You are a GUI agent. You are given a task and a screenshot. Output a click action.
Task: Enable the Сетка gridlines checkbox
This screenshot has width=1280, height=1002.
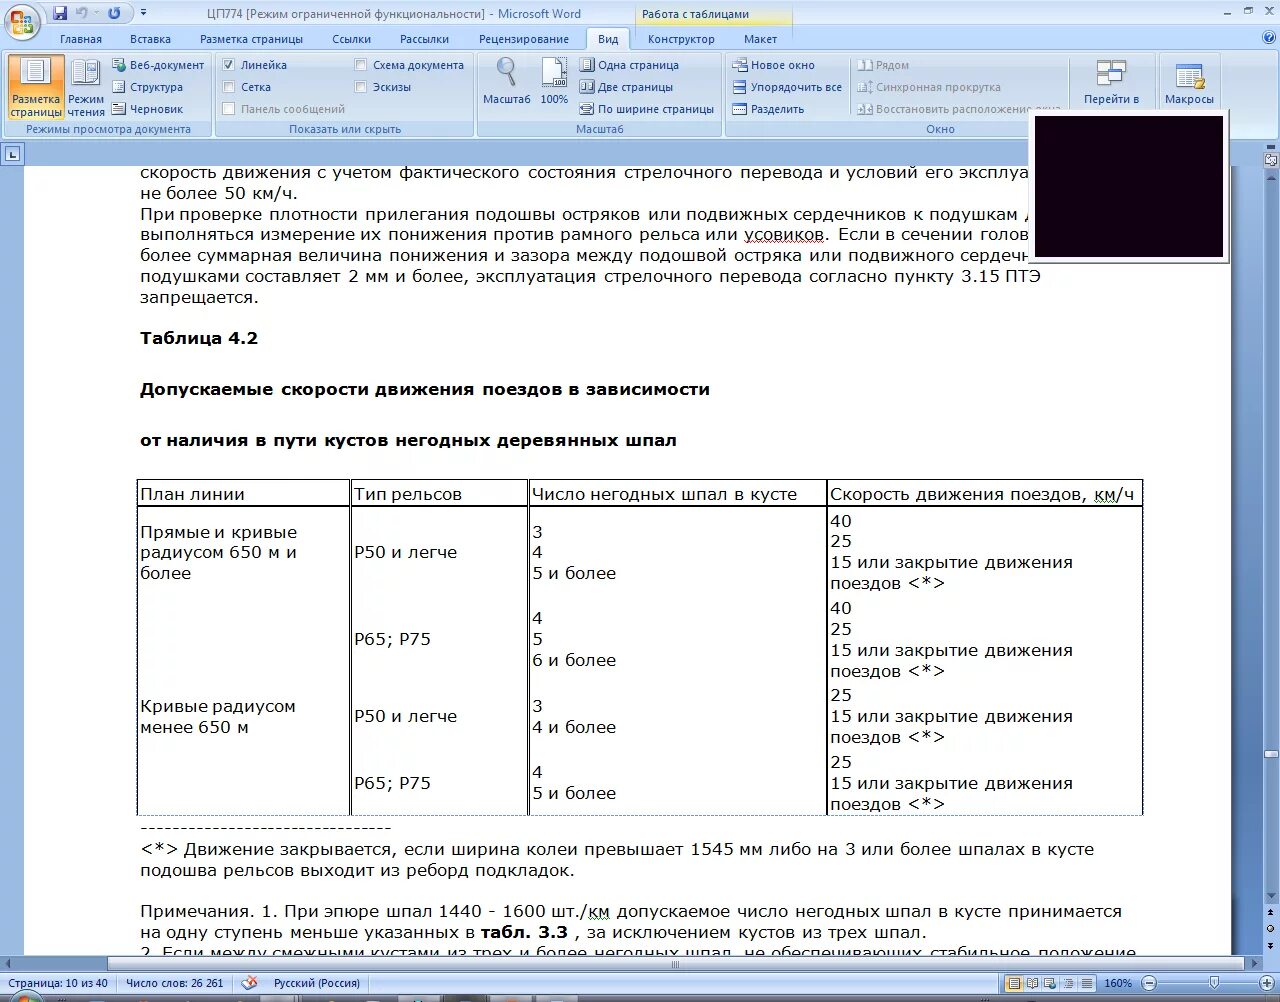[x=229, y=87]
